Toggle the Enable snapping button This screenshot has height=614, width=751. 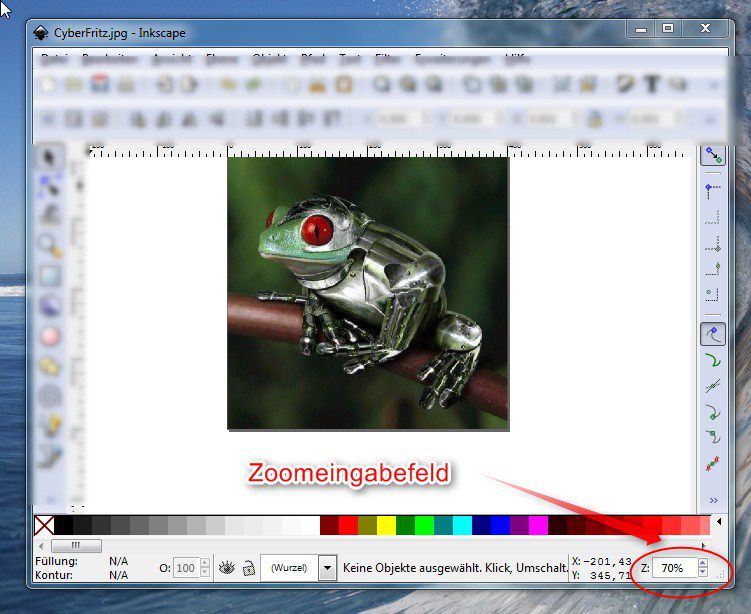713,155
